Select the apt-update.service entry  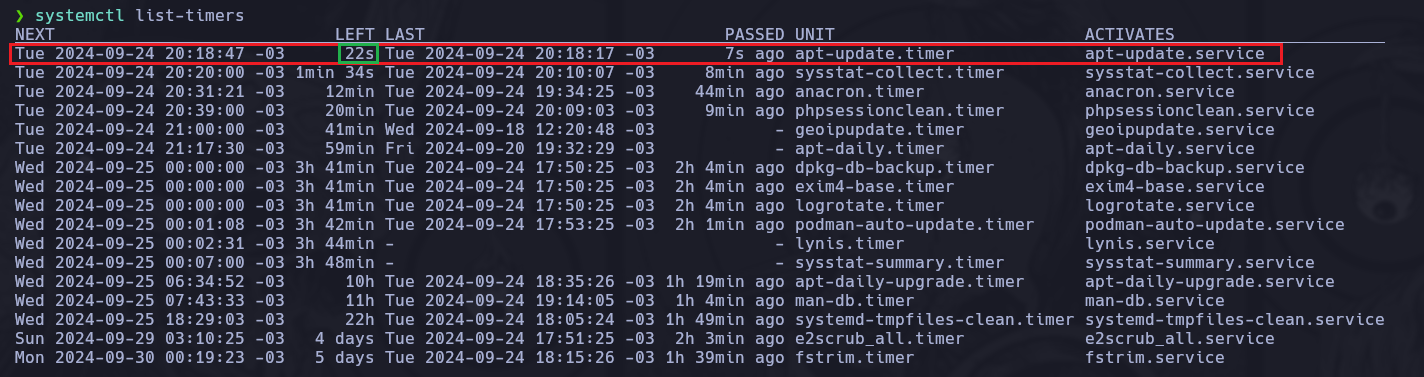tap(1175, 54)
